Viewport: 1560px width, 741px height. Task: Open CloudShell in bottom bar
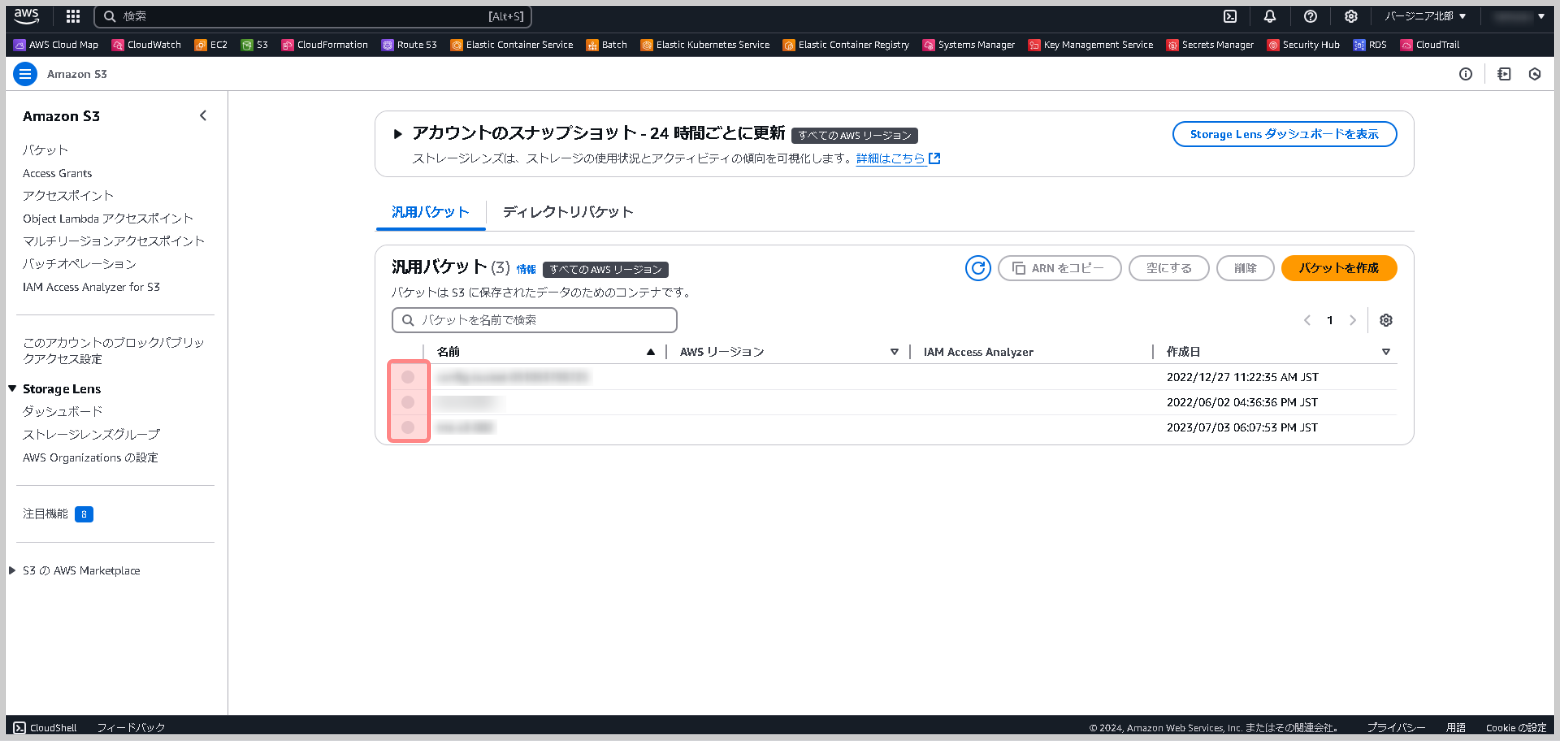pyautogui.click(x=45, y=728)
